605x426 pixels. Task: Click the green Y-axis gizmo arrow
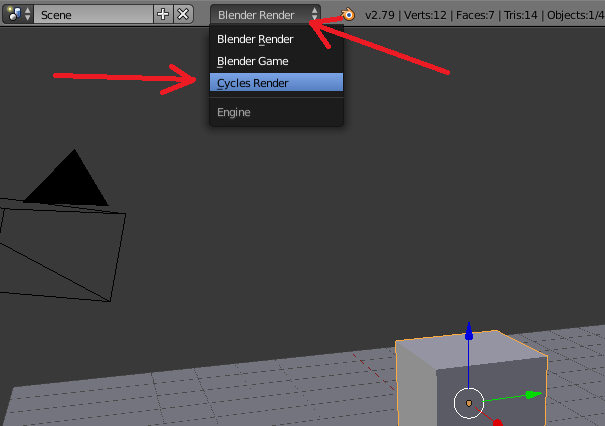click(534, 394)
